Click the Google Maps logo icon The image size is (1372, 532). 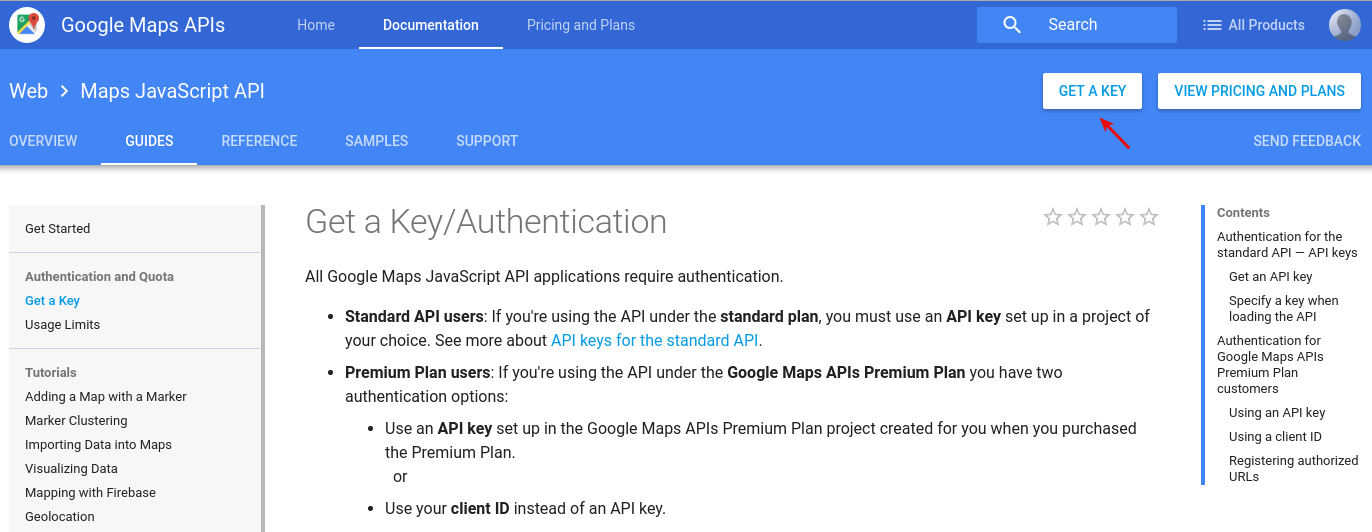click(x=27, y=25)
